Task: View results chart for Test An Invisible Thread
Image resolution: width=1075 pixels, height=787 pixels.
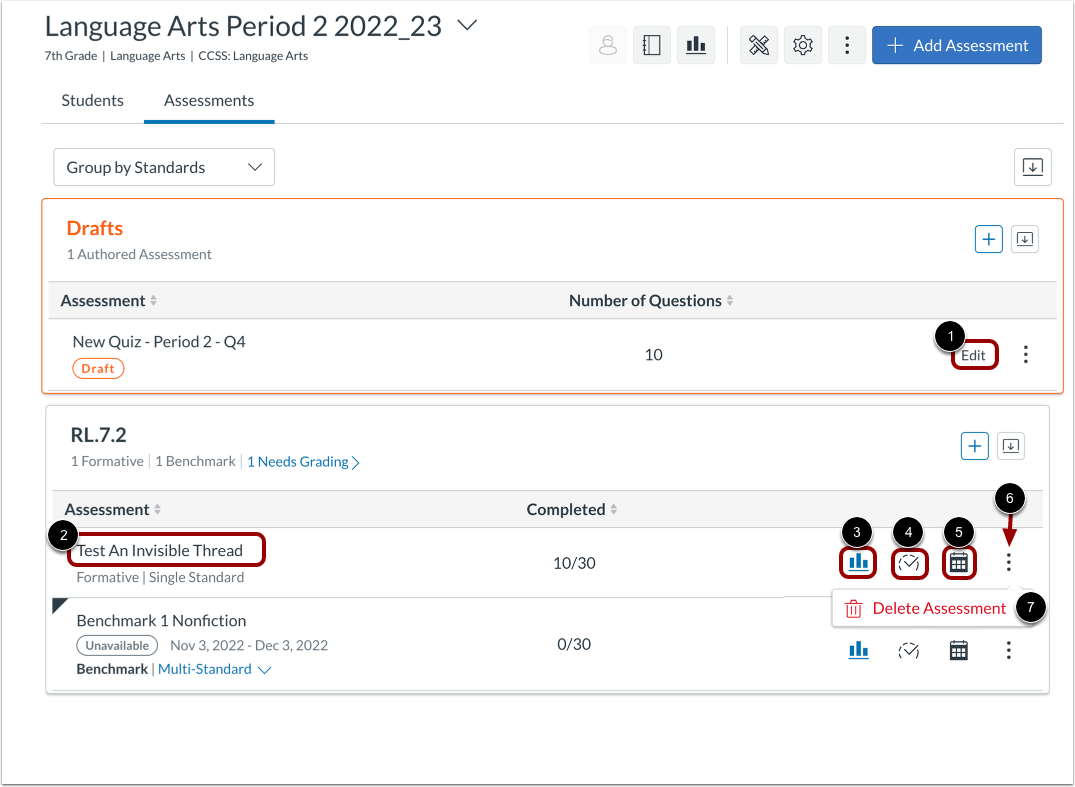Action: pos(858,563)
